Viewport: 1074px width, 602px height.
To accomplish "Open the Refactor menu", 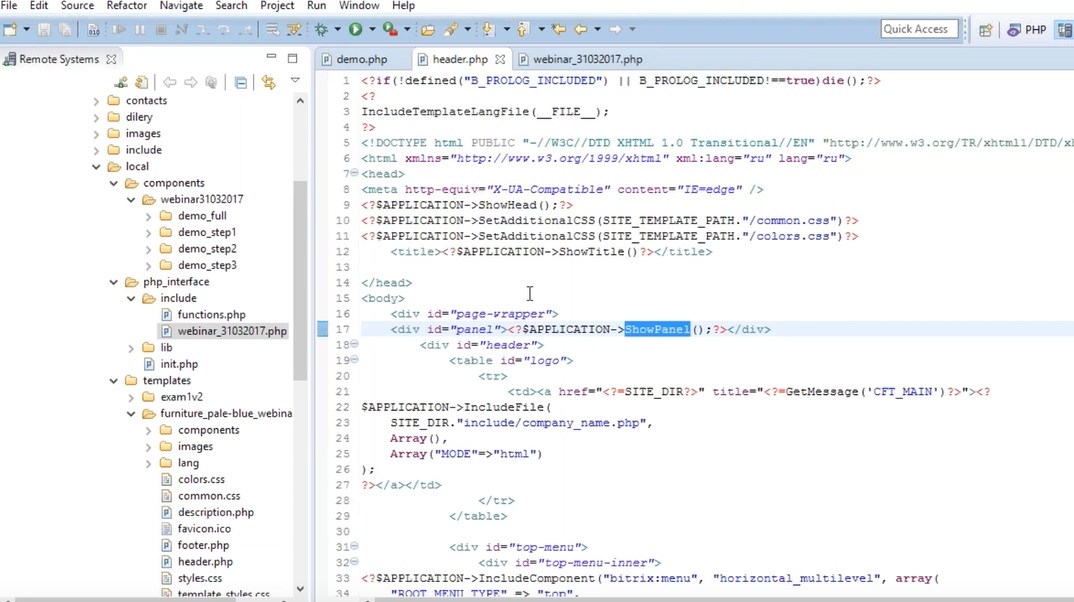I will pyautogui.click(x=127, y=5).
